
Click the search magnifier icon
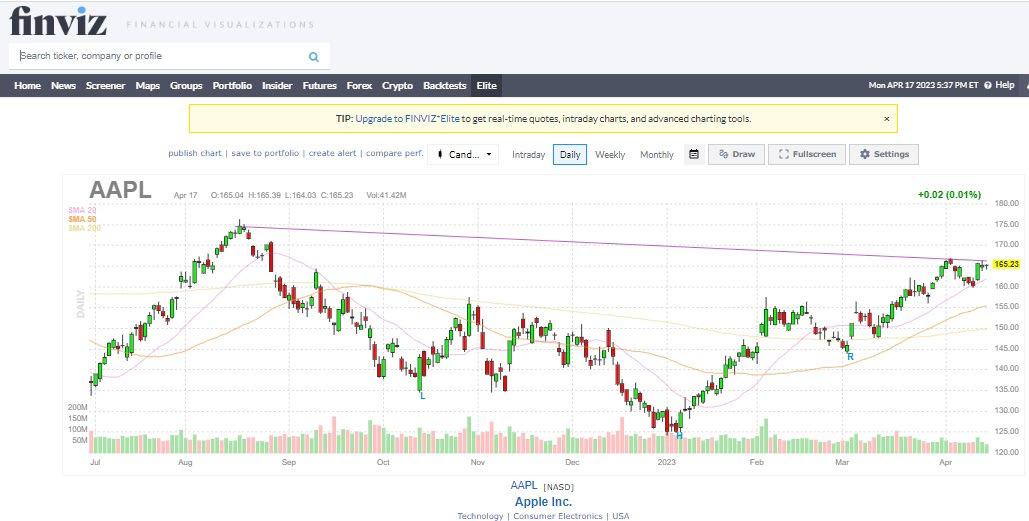[314, 56]
